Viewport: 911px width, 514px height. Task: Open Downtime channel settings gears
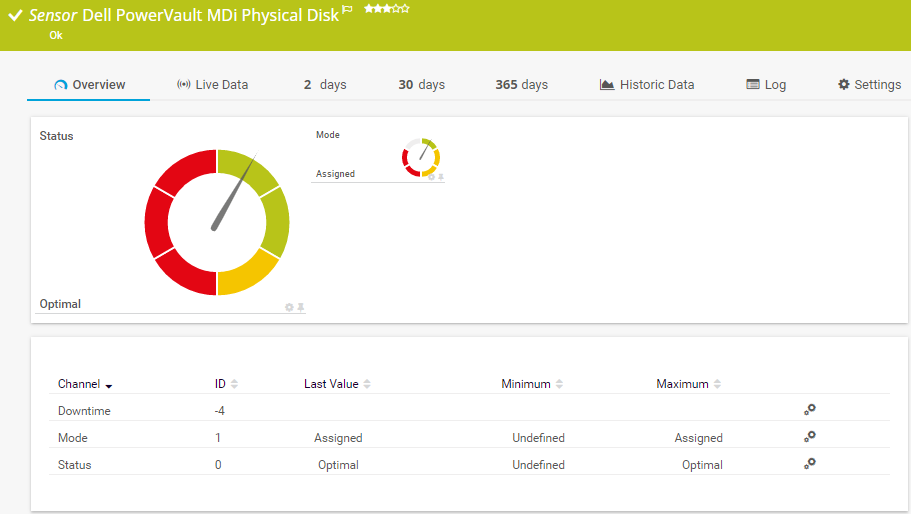point(809,410)
